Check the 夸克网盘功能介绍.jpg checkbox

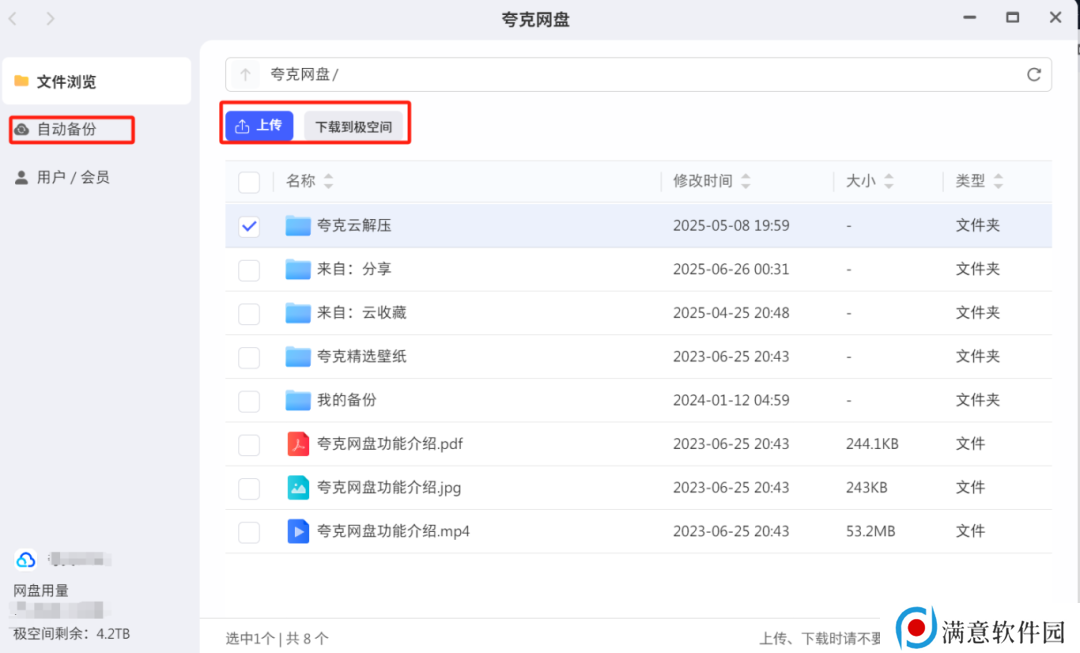[x=249, y=488]
